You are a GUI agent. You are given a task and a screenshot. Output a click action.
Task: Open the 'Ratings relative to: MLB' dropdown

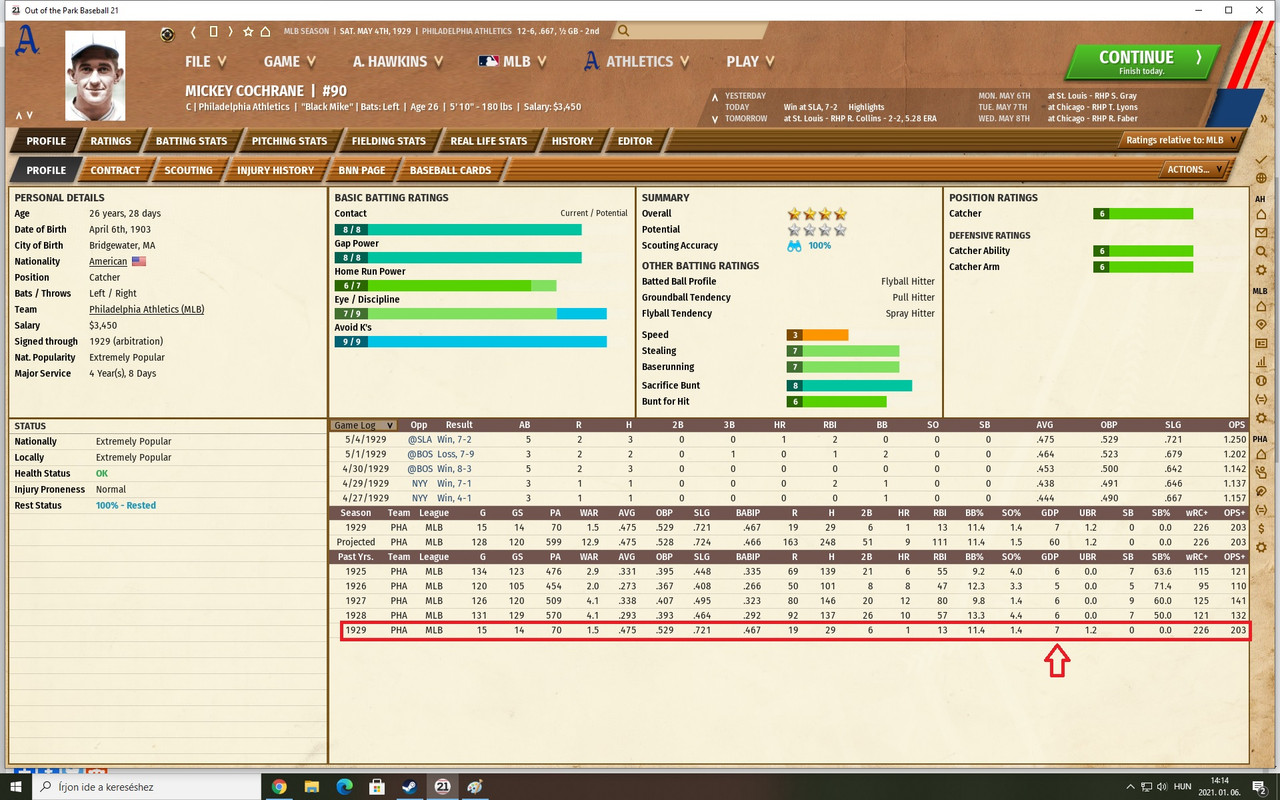tap(1181, 140)
